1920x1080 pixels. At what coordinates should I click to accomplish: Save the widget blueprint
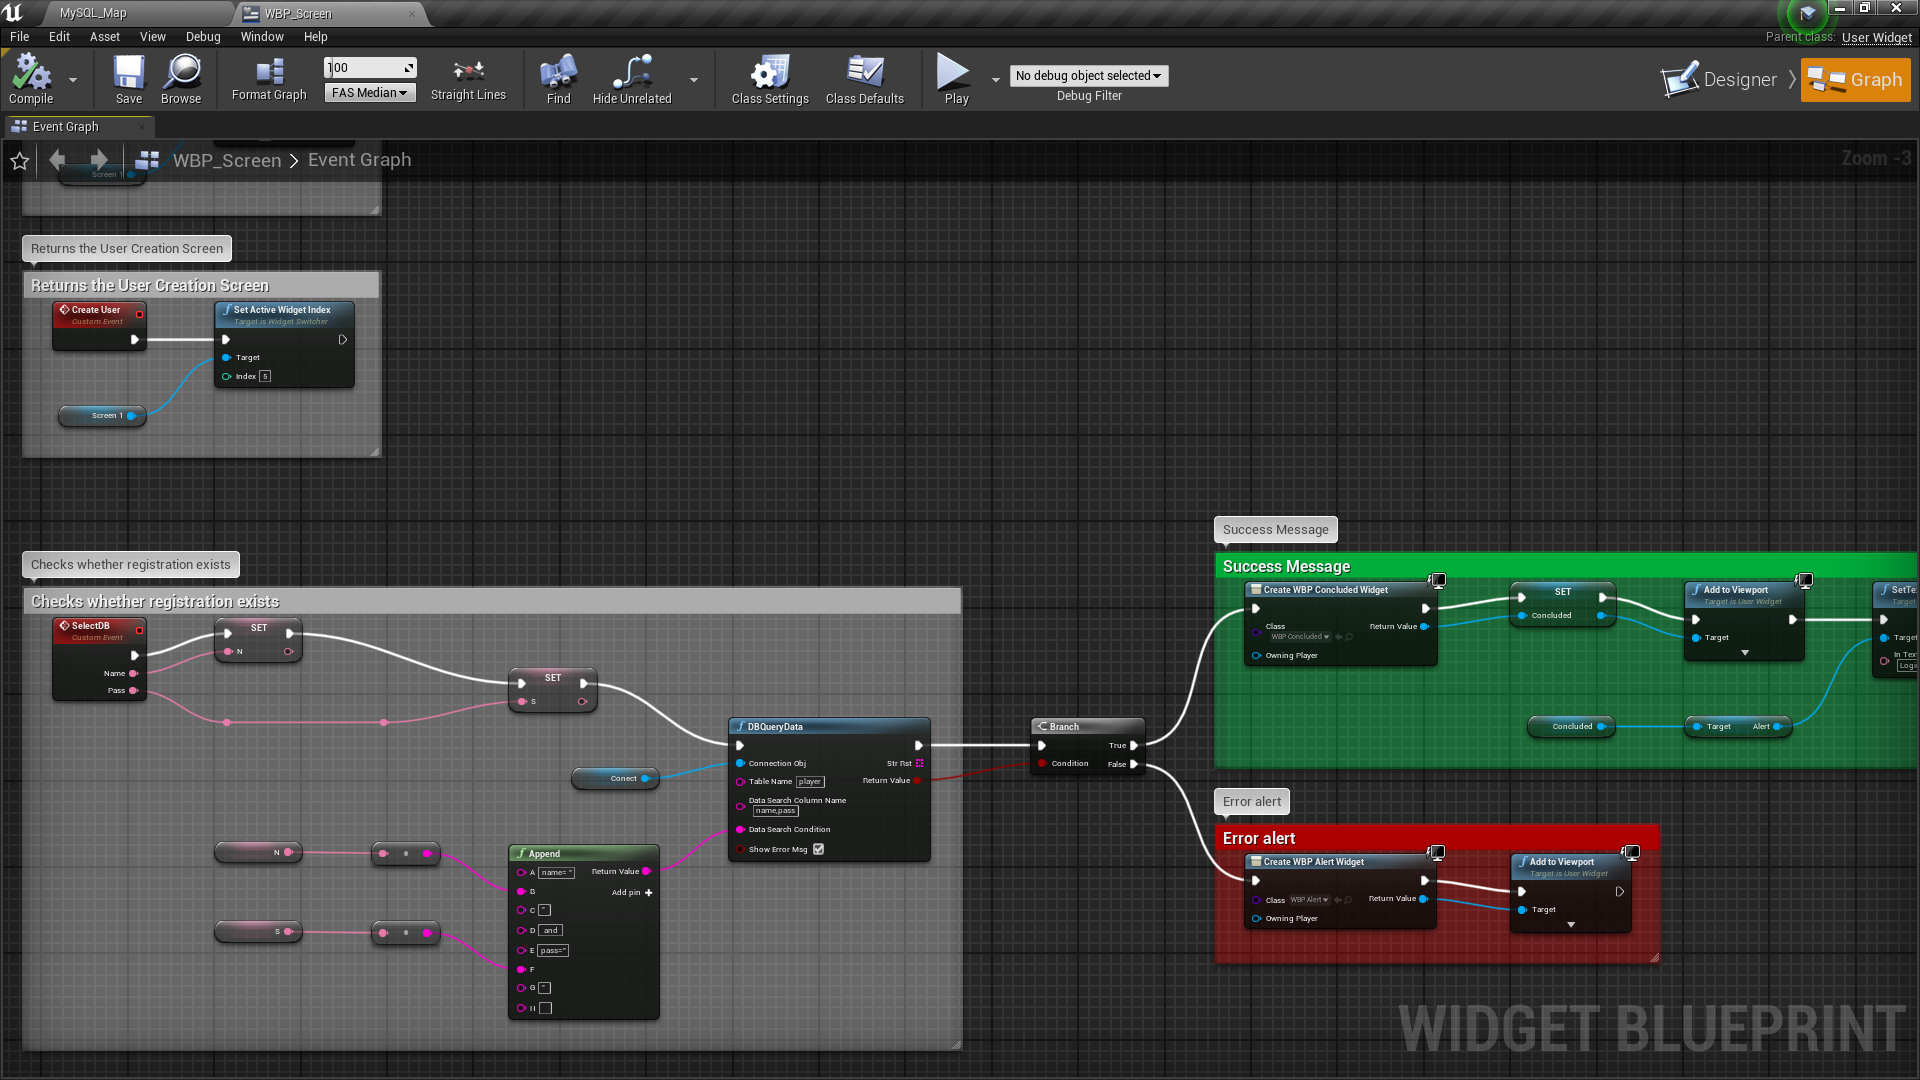[x=129, y=79]
